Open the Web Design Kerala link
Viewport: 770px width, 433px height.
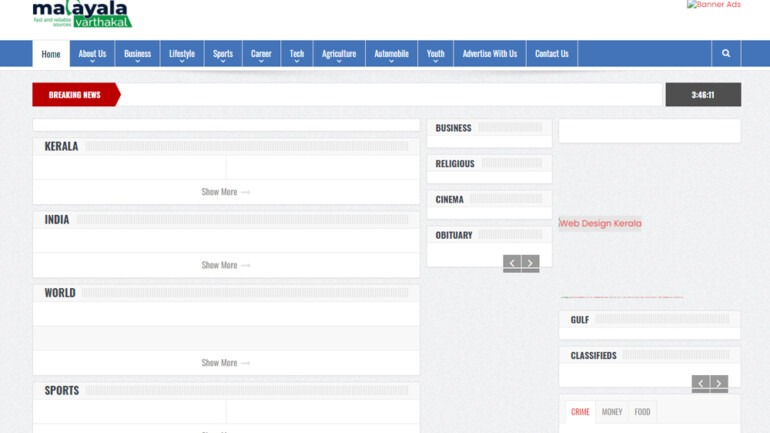pos(600,224)
